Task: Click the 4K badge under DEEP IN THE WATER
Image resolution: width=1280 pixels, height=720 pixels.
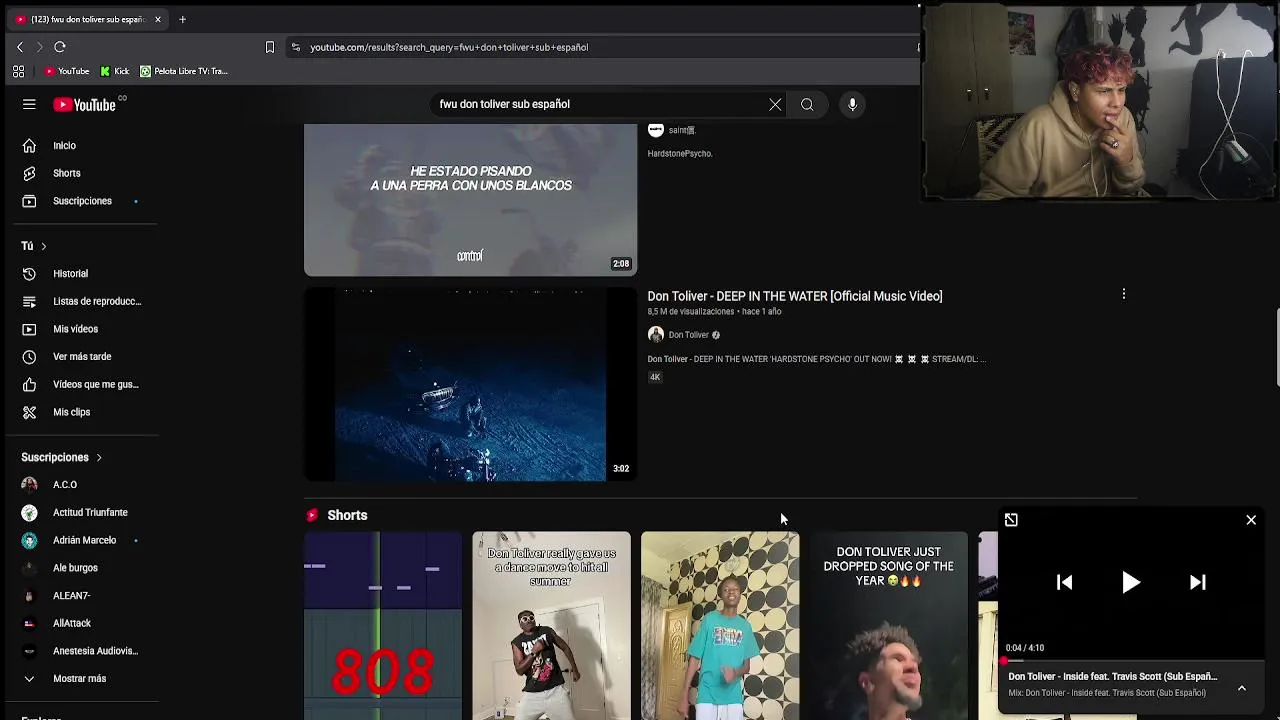Action: pyautogui.click(x=655, y=377)
